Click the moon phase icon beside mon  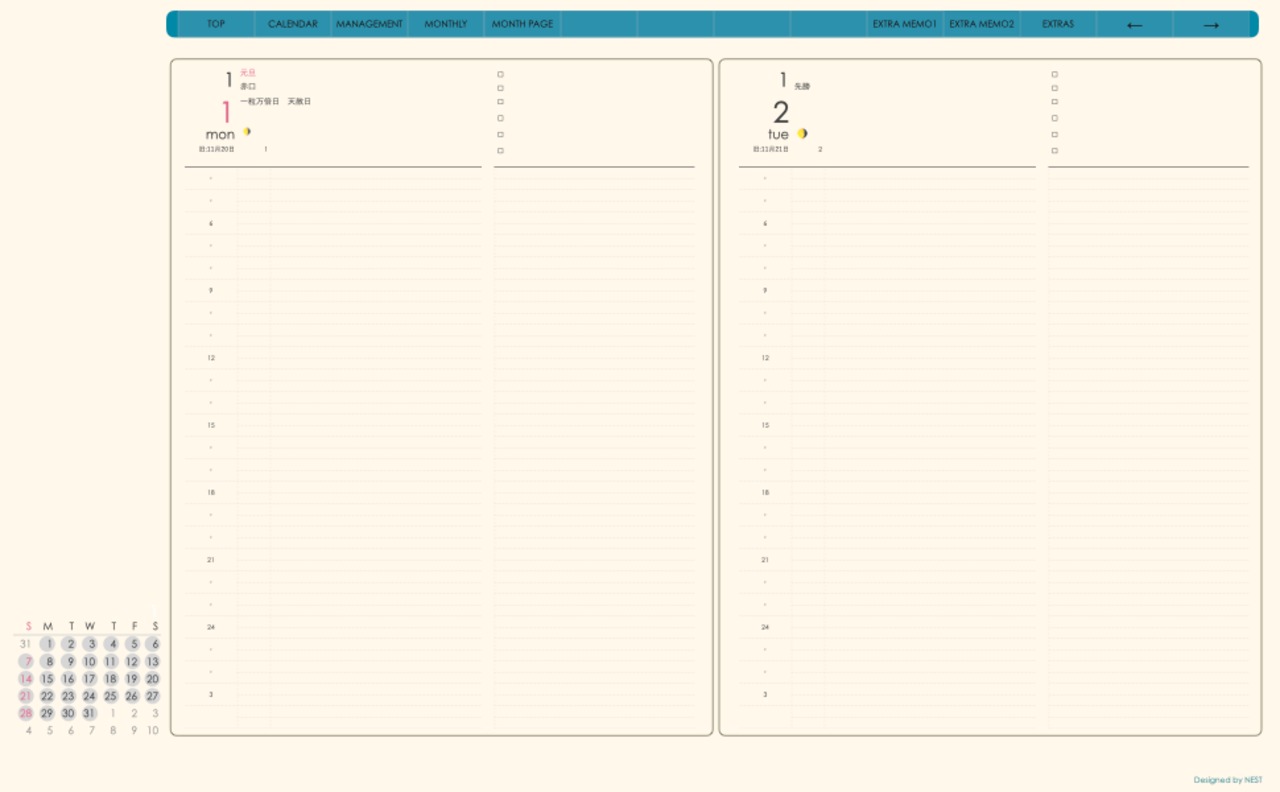pos(246,132)
